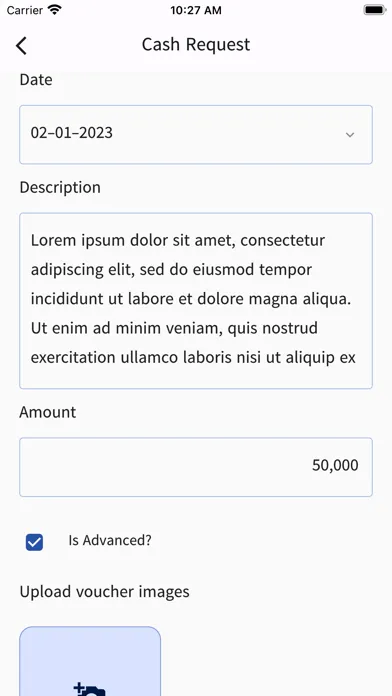
Task: Tap the Cash Request page title
Action: click(x=196, y=45)
